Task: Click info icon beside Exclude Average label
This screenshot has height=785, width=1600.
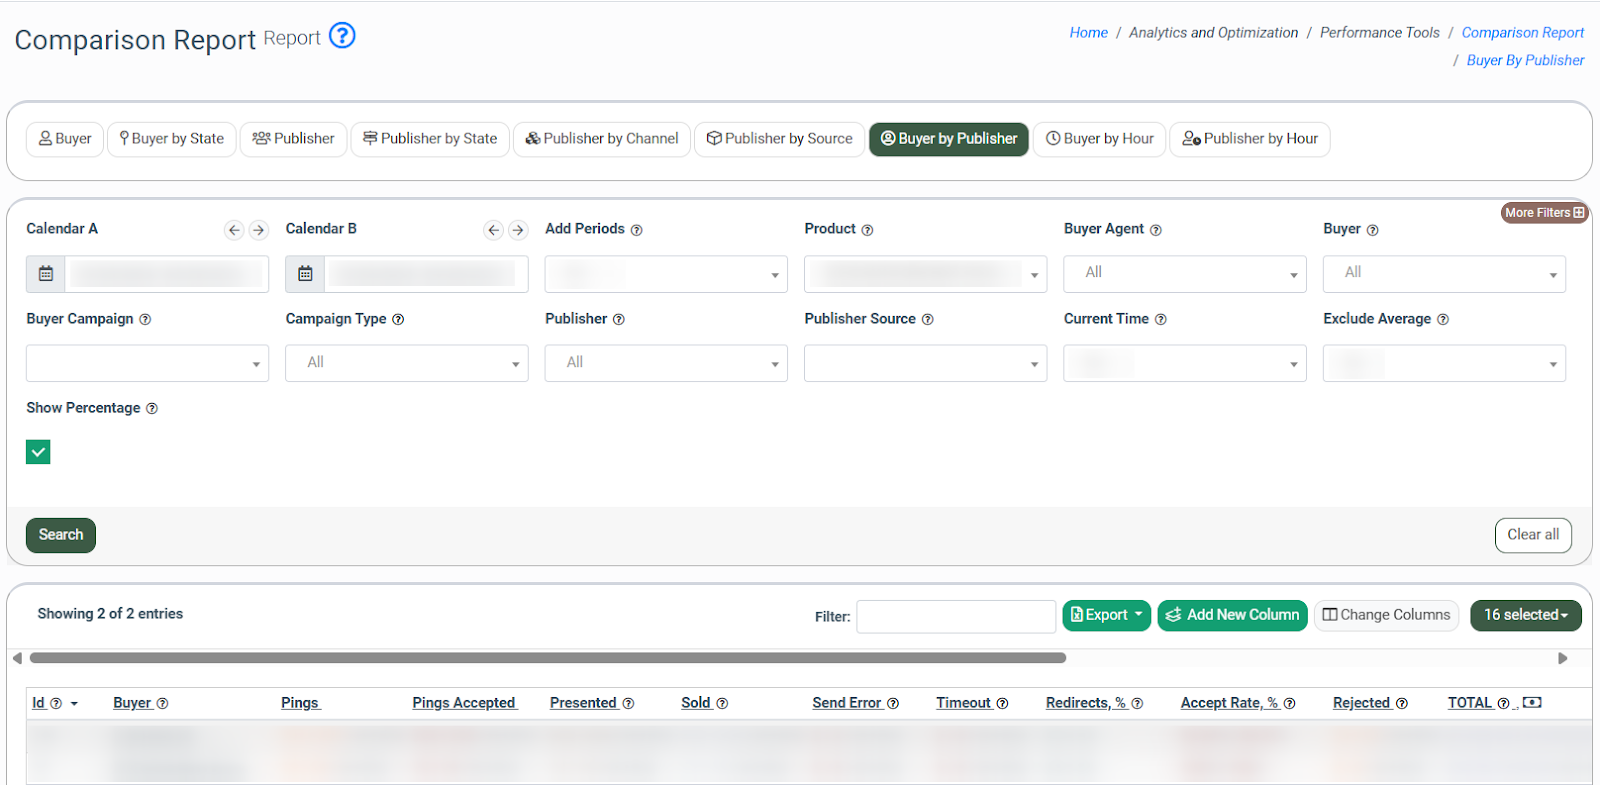Action: click(1443, 320)
